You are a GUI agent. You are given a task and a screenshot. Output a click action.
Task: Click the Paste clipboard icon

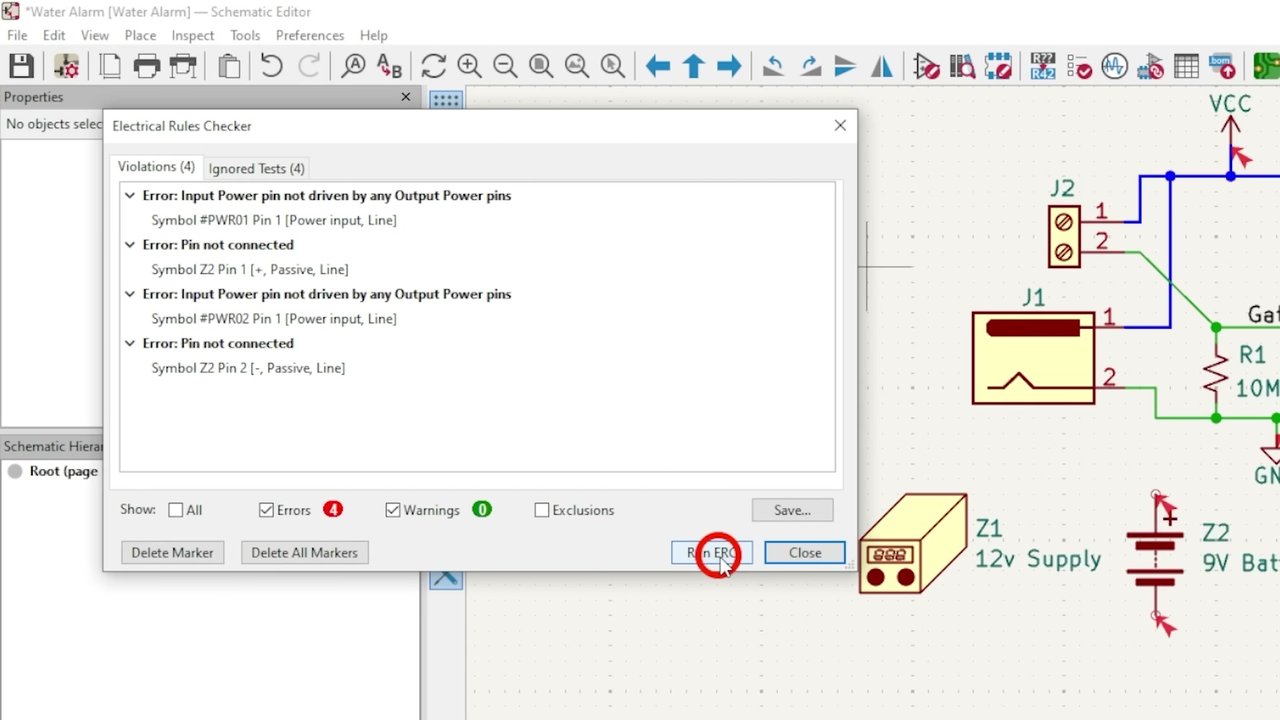tap(229, 66)
